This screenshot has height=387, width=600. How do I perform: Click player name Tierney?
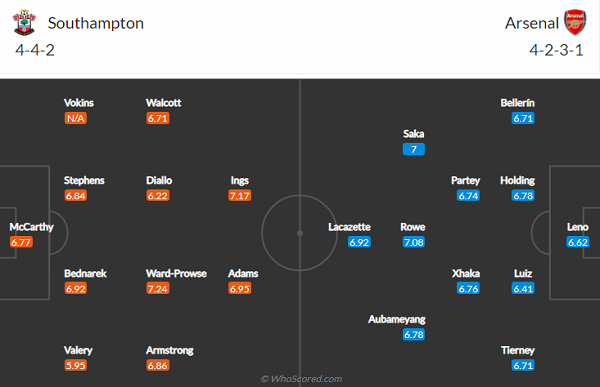tap(518, 350)
